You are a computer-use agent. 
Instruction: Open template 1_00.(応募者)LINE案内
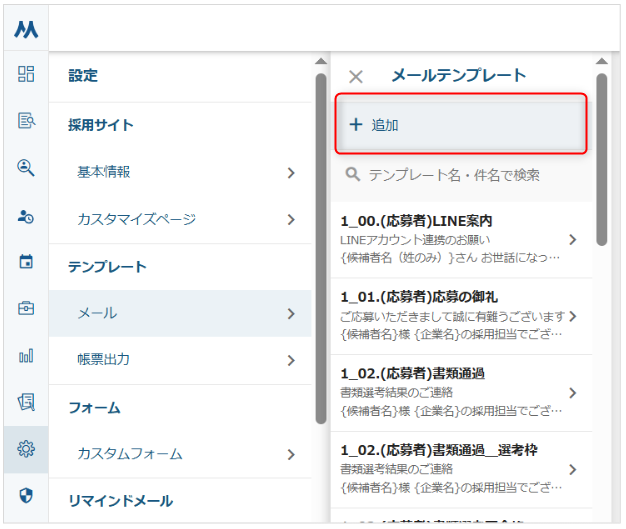coord(460,239)
